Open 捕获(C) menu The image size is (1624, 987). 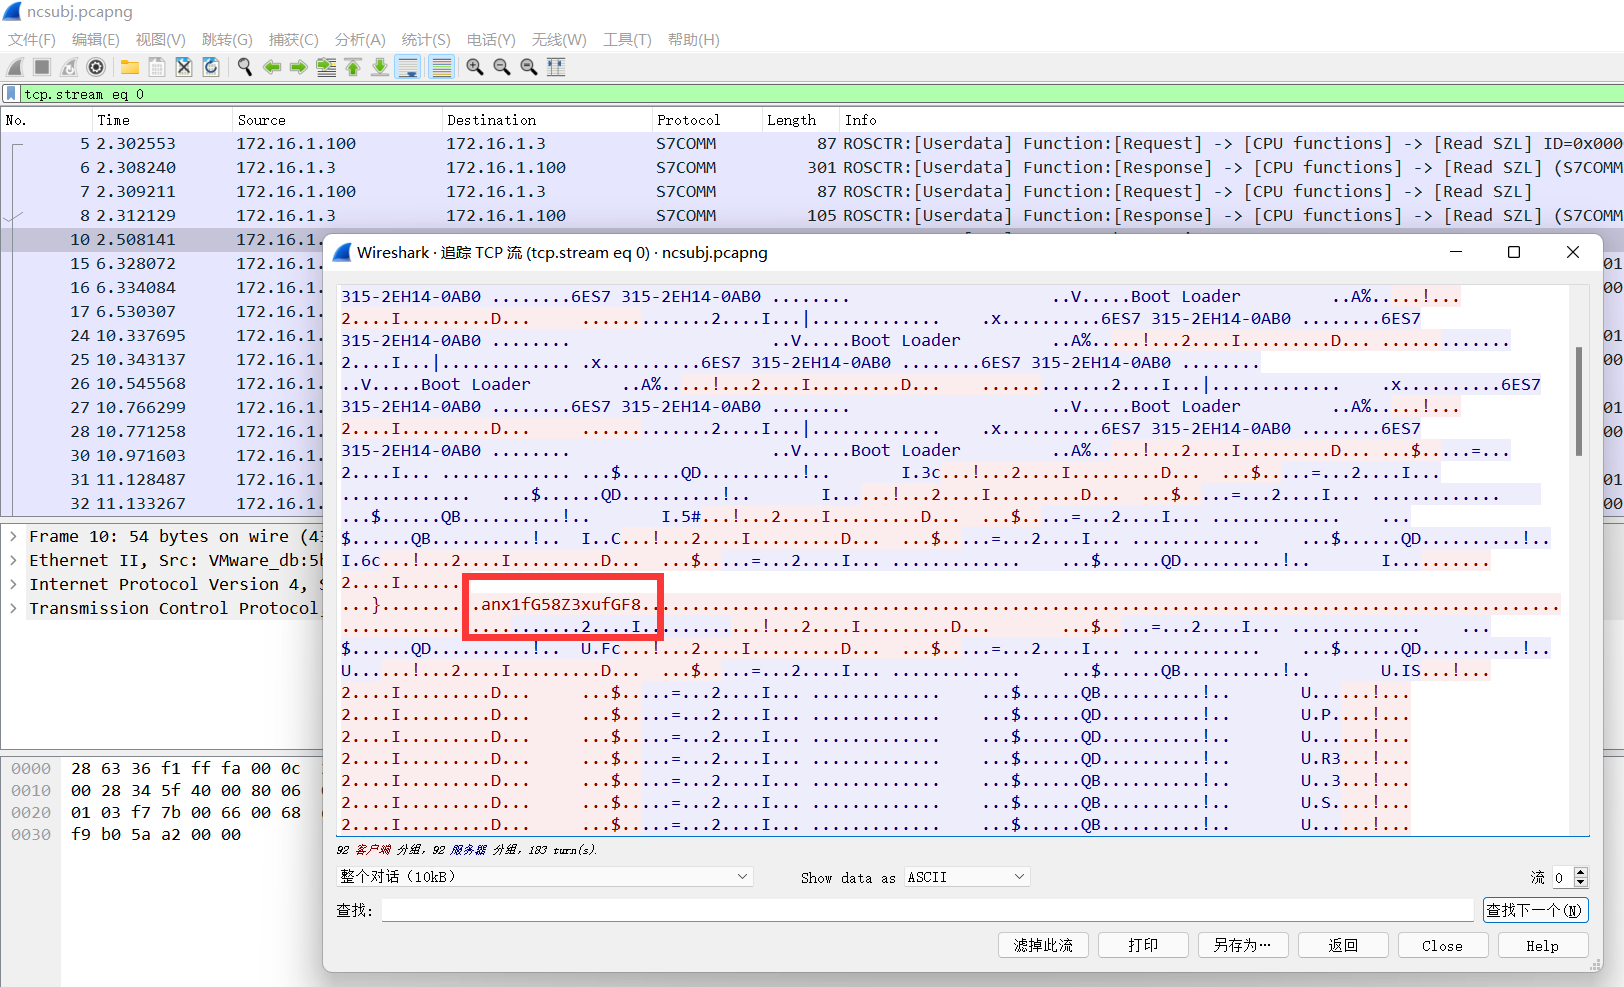(294, 40)
